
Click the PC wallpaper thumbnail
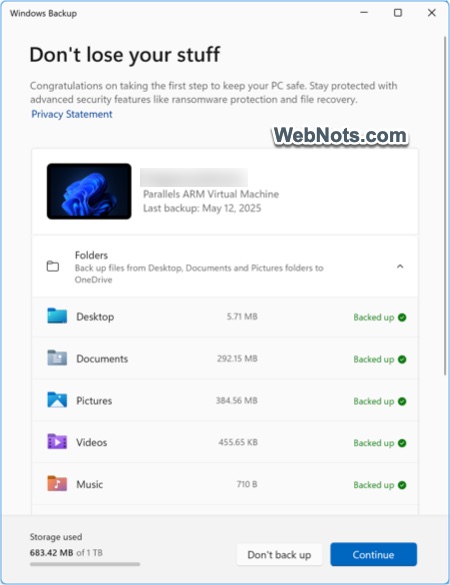coord(89,191)
